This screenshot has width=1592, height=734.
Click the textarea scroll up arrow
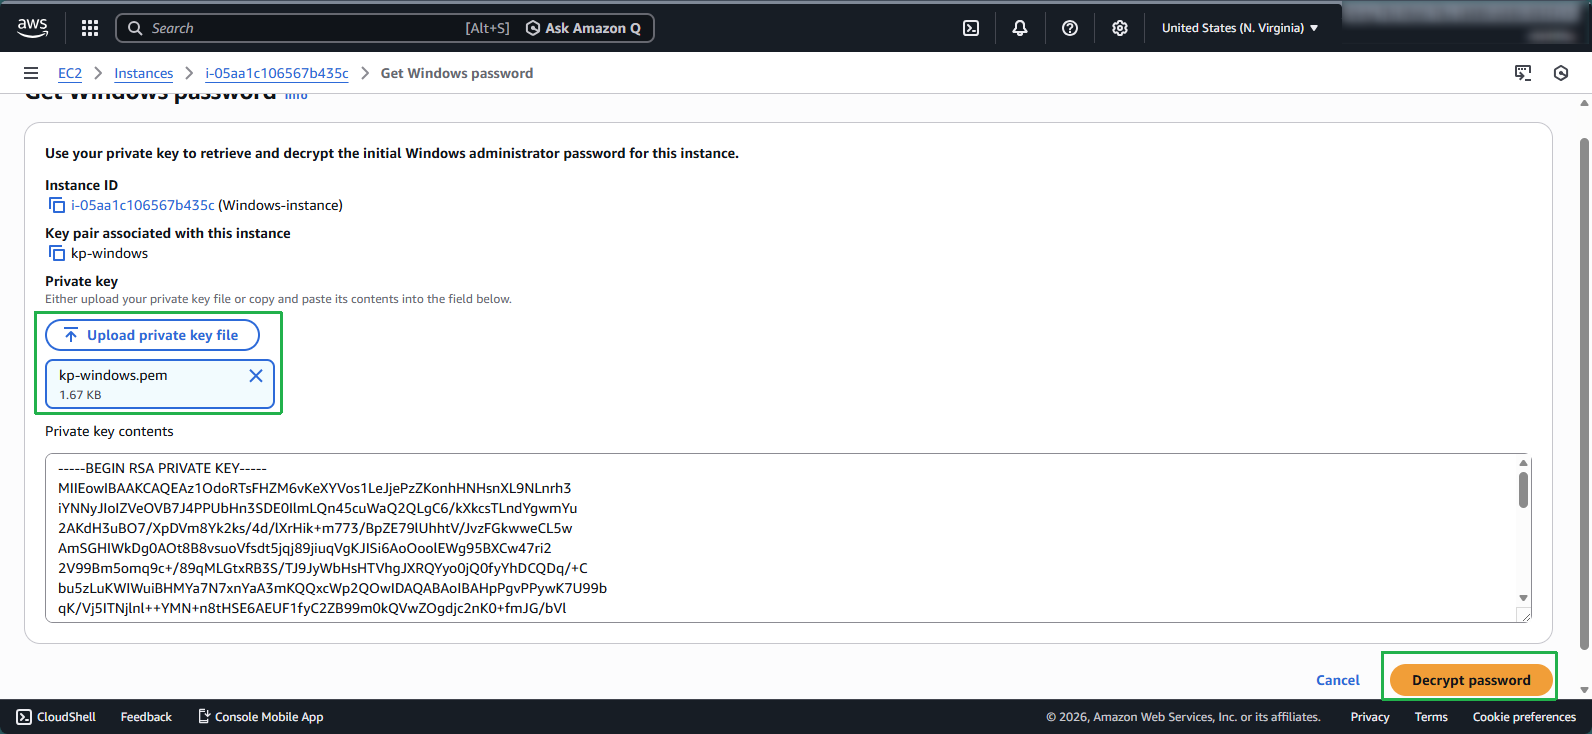coord(1523,463)
